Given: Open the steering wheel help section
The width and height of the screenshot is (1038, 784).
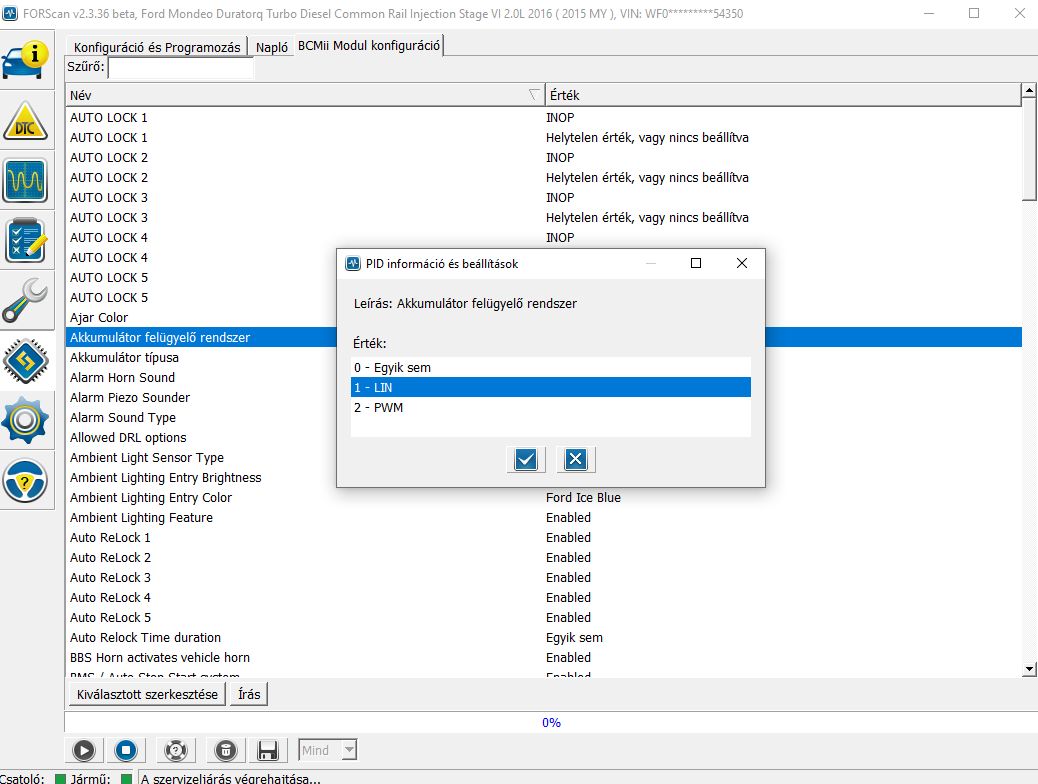Looking at the screenshot, I should pos(26,480).
